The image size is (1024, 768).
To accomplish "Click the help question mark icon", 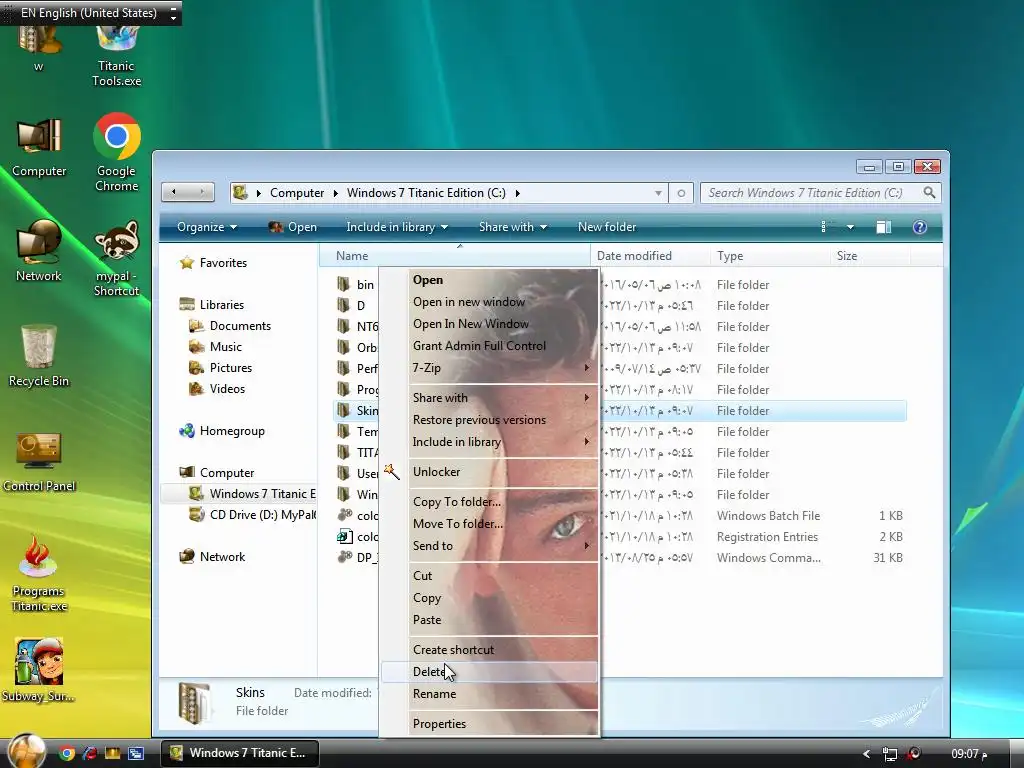I will tap(920, 227).
